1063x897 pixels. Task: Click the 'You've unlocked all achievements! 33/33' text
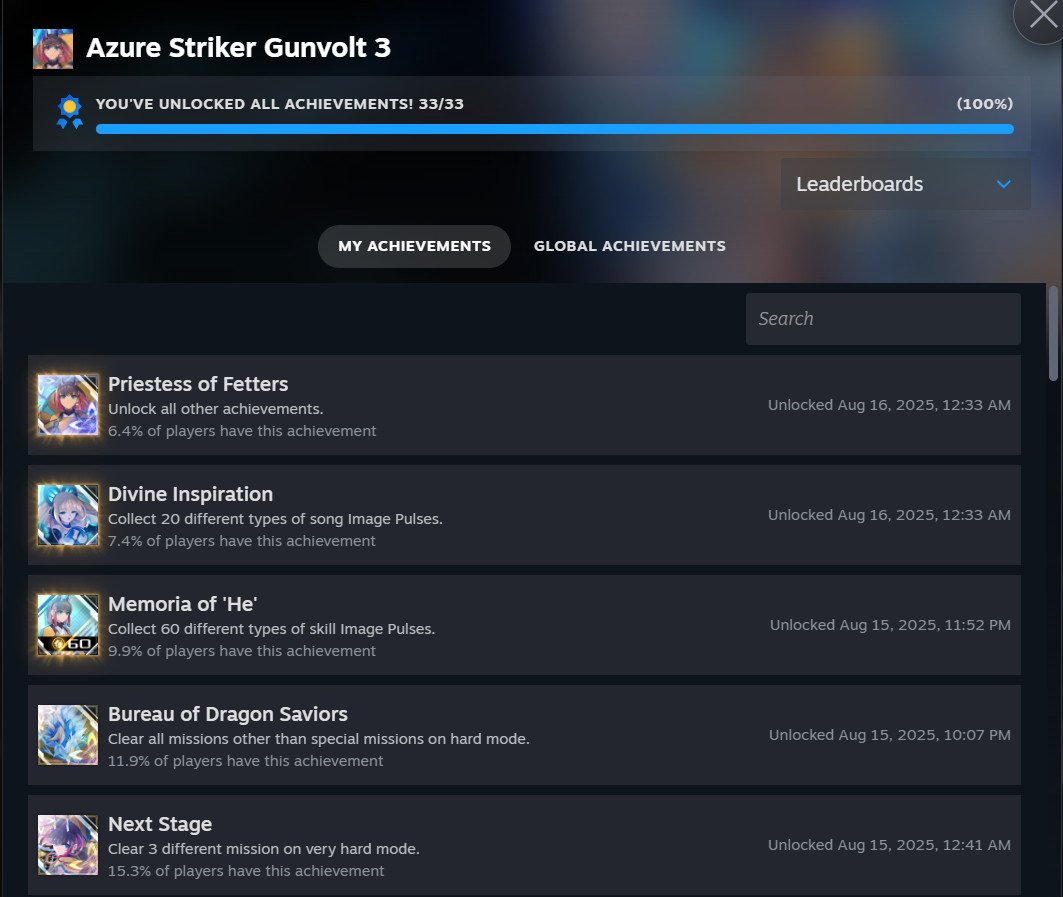(279, 104)
